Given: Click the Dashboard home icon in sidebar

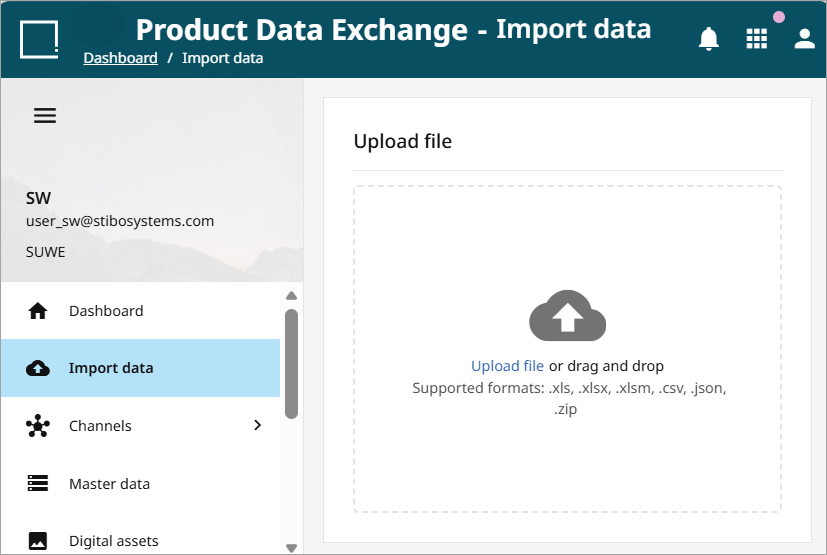Looking at the screenshot, I should (37, 311).
